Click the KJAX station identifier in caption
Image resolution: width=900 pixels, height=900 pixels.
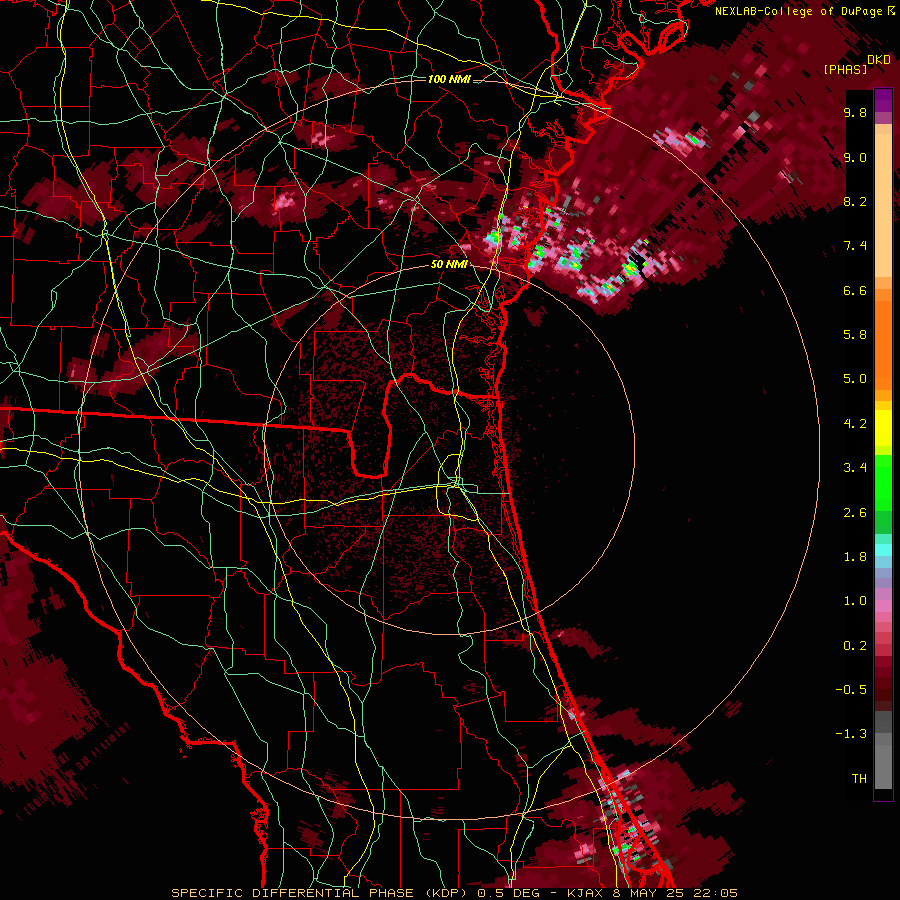584,893
